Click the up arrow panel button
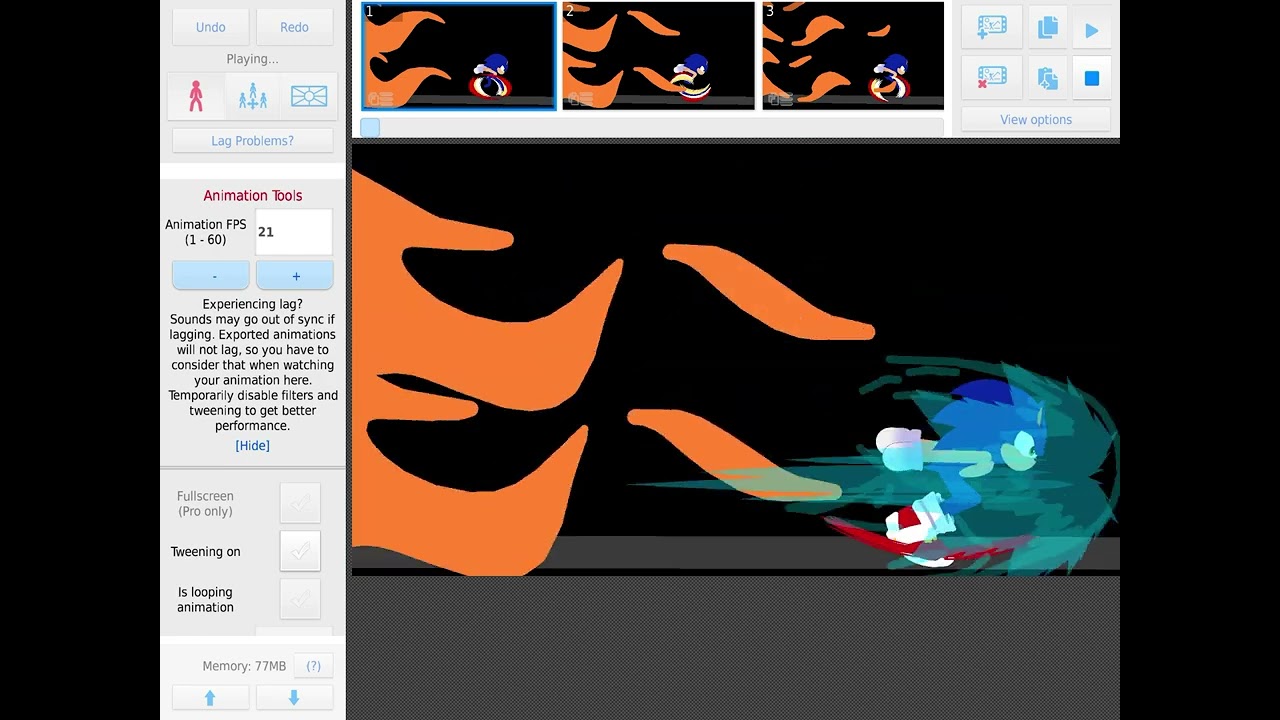Viewport: 1280px width, 720px height. (210, 698)
